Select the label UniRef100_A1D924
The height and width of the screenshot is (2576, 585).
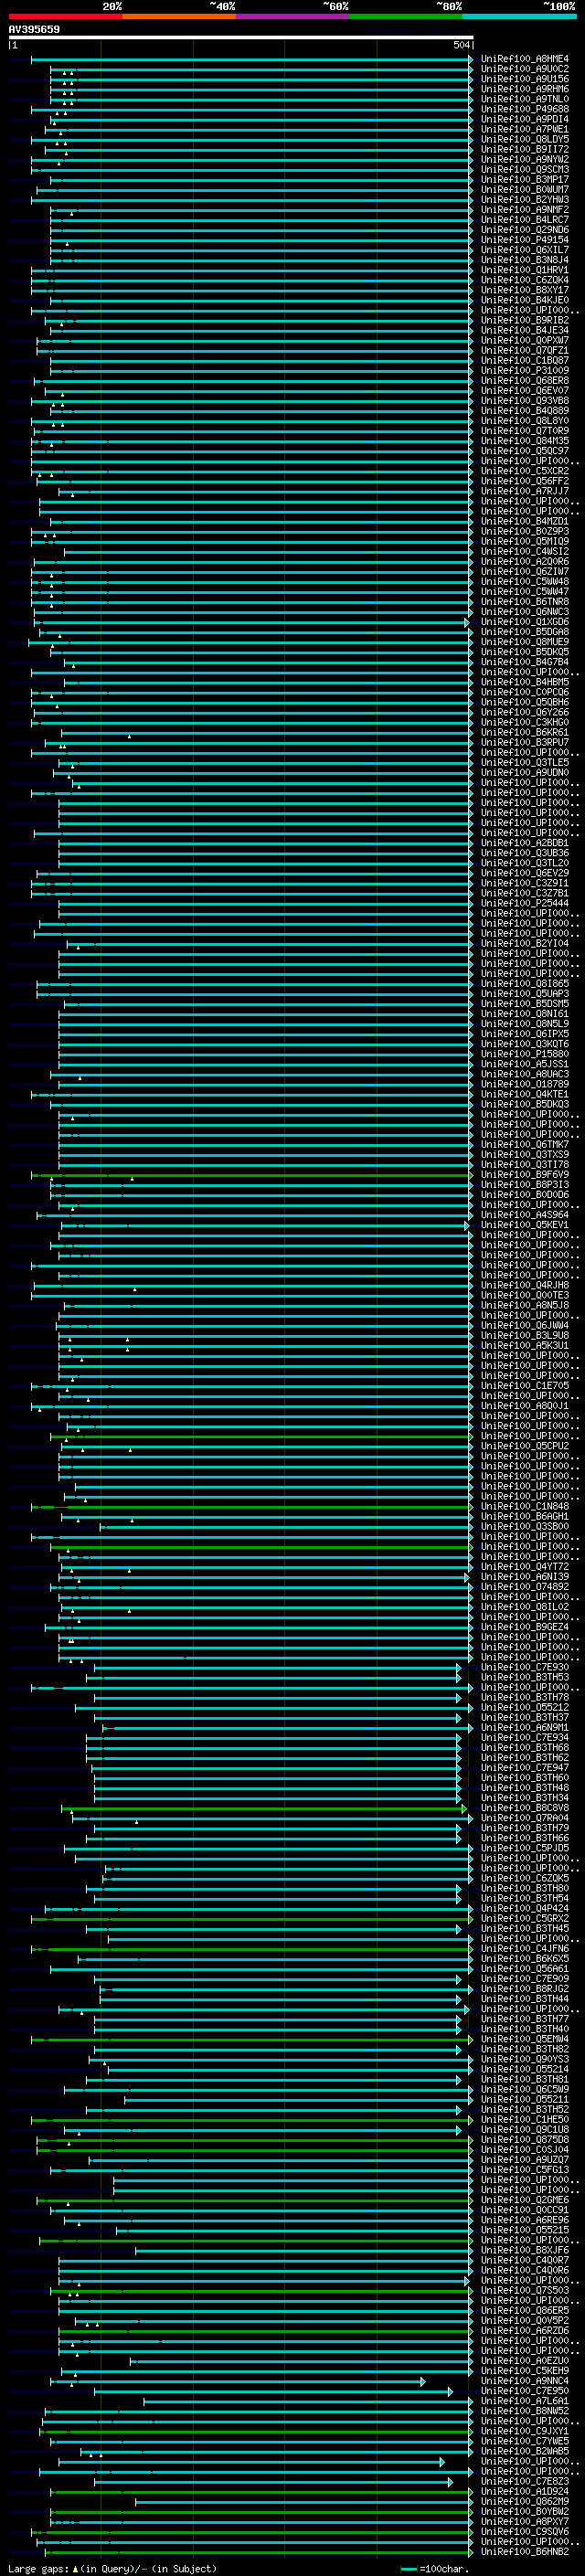(x=525, y=2491)
